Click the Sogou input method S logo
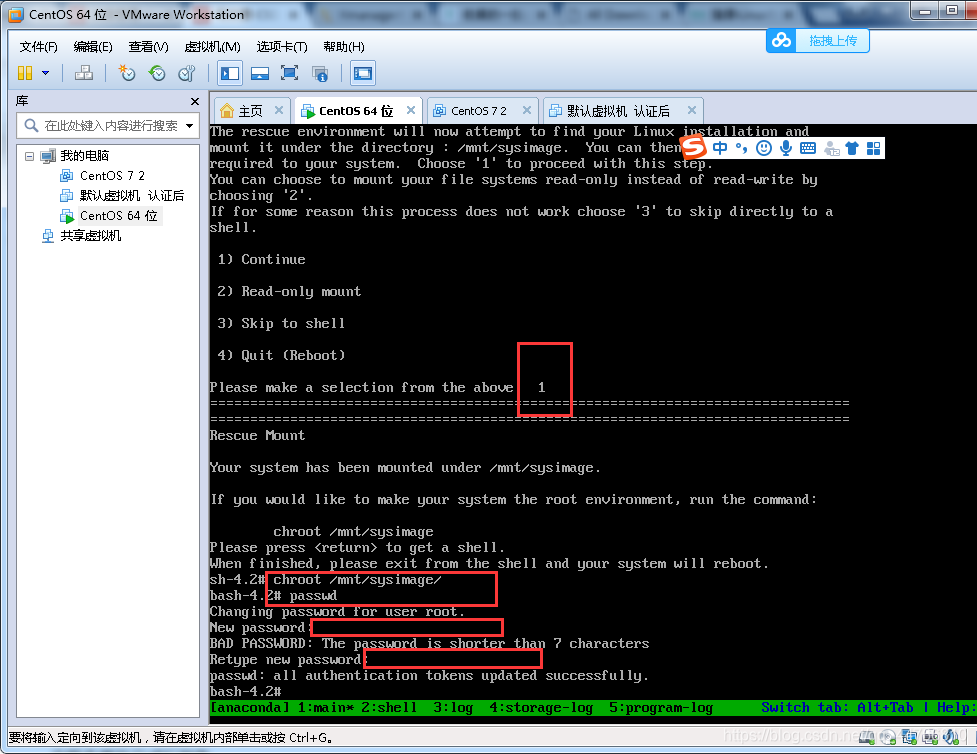Screen dimensions: 977x754 click(693, 148)
